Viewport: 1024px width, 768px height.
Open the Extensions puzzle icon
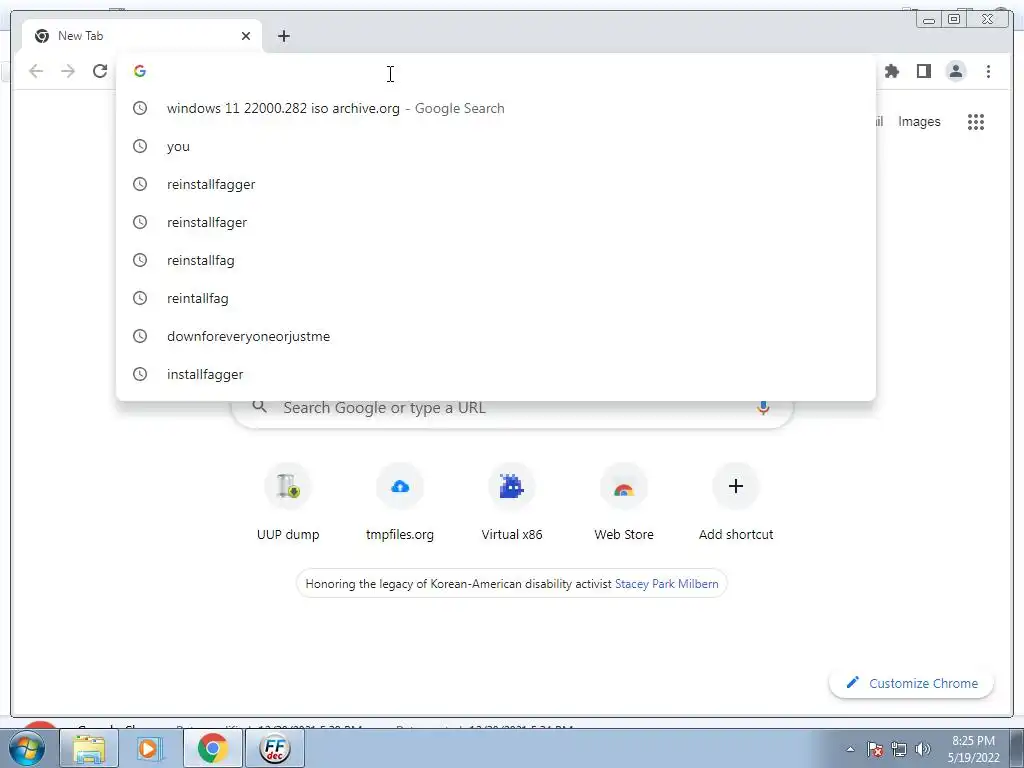coord(891,71)
